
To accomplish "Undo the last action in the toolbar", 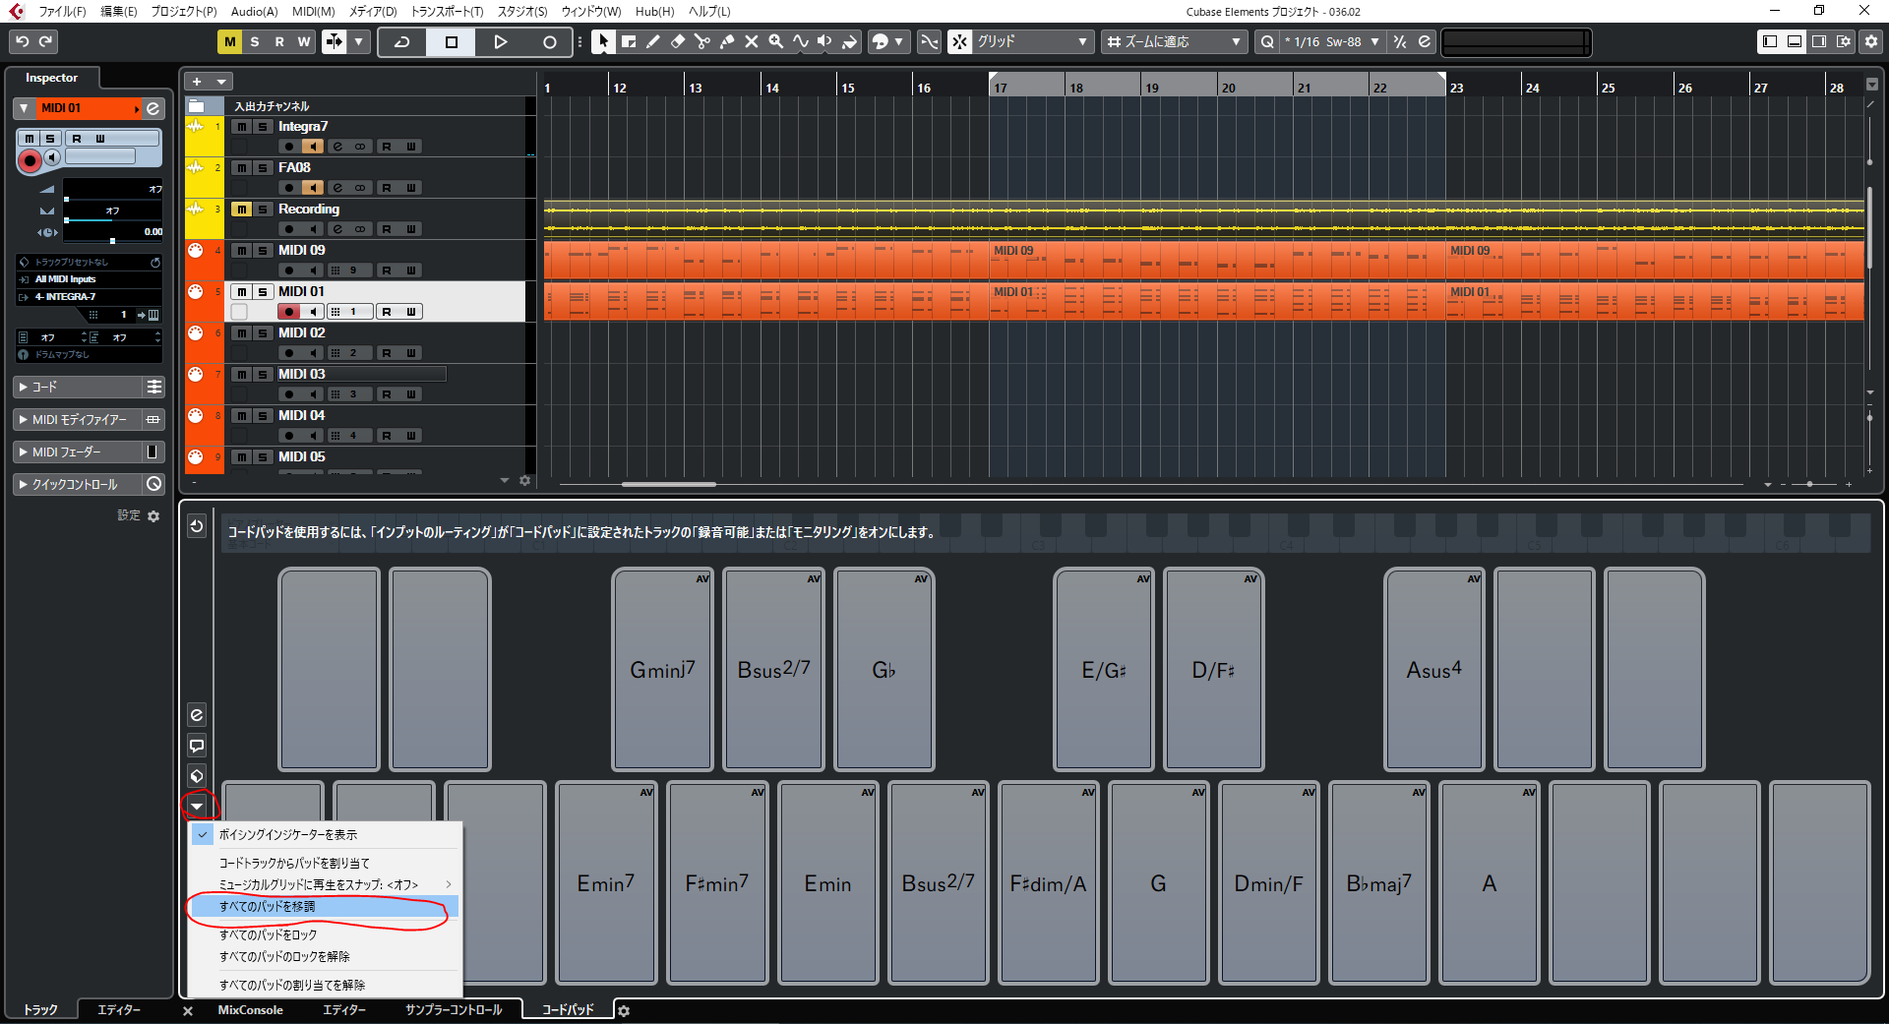I will (x=22, y=42).
